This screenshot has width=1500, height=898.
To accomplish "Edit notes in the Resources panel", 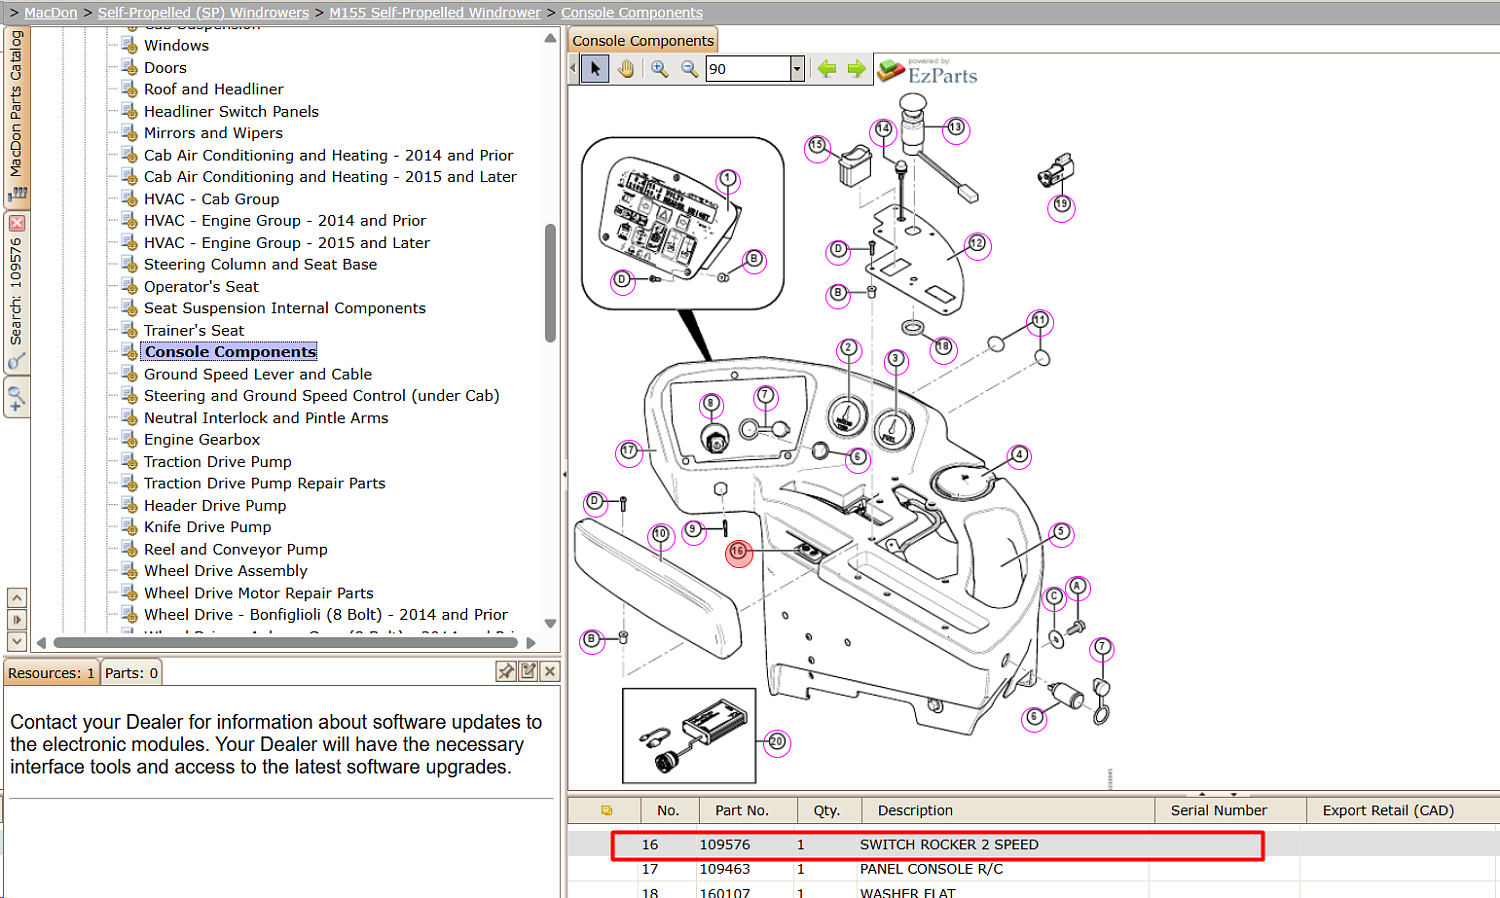I will 528,672.
